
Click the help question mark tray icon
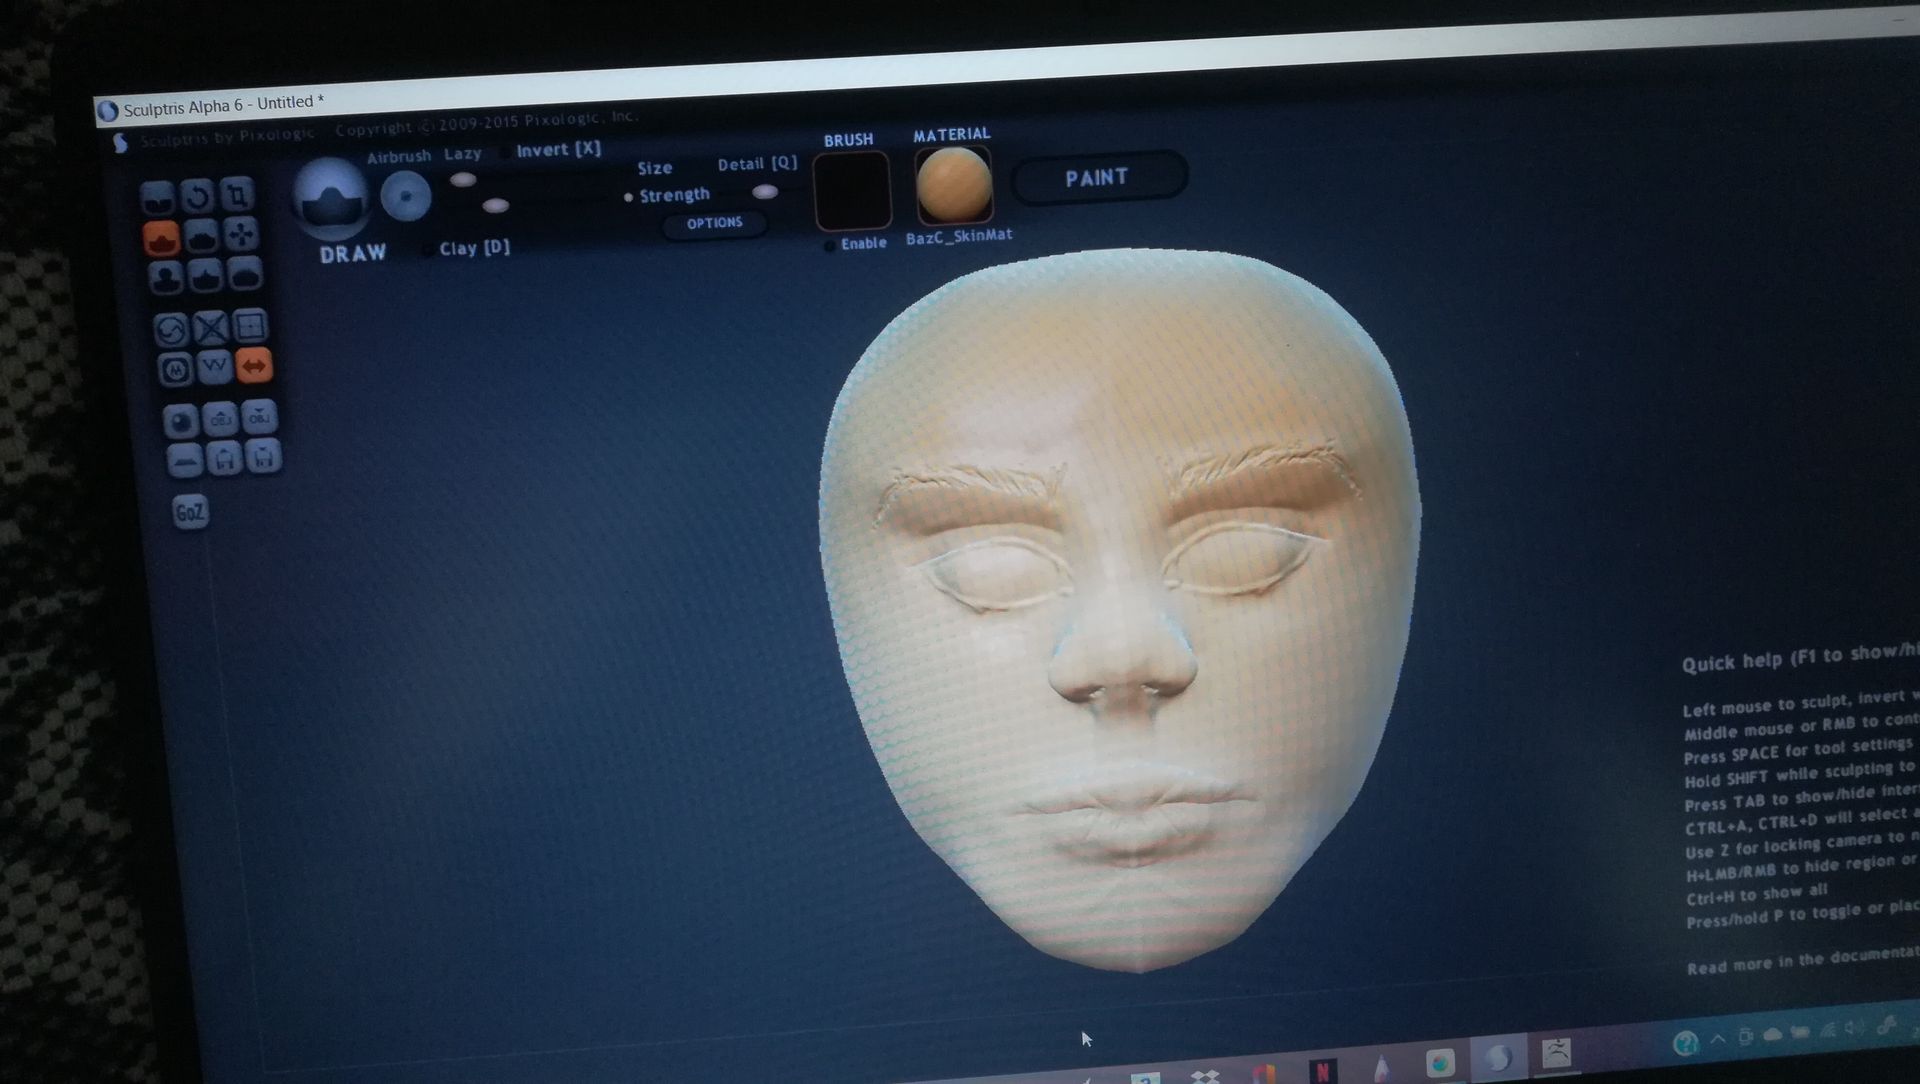(1686, 1043)
